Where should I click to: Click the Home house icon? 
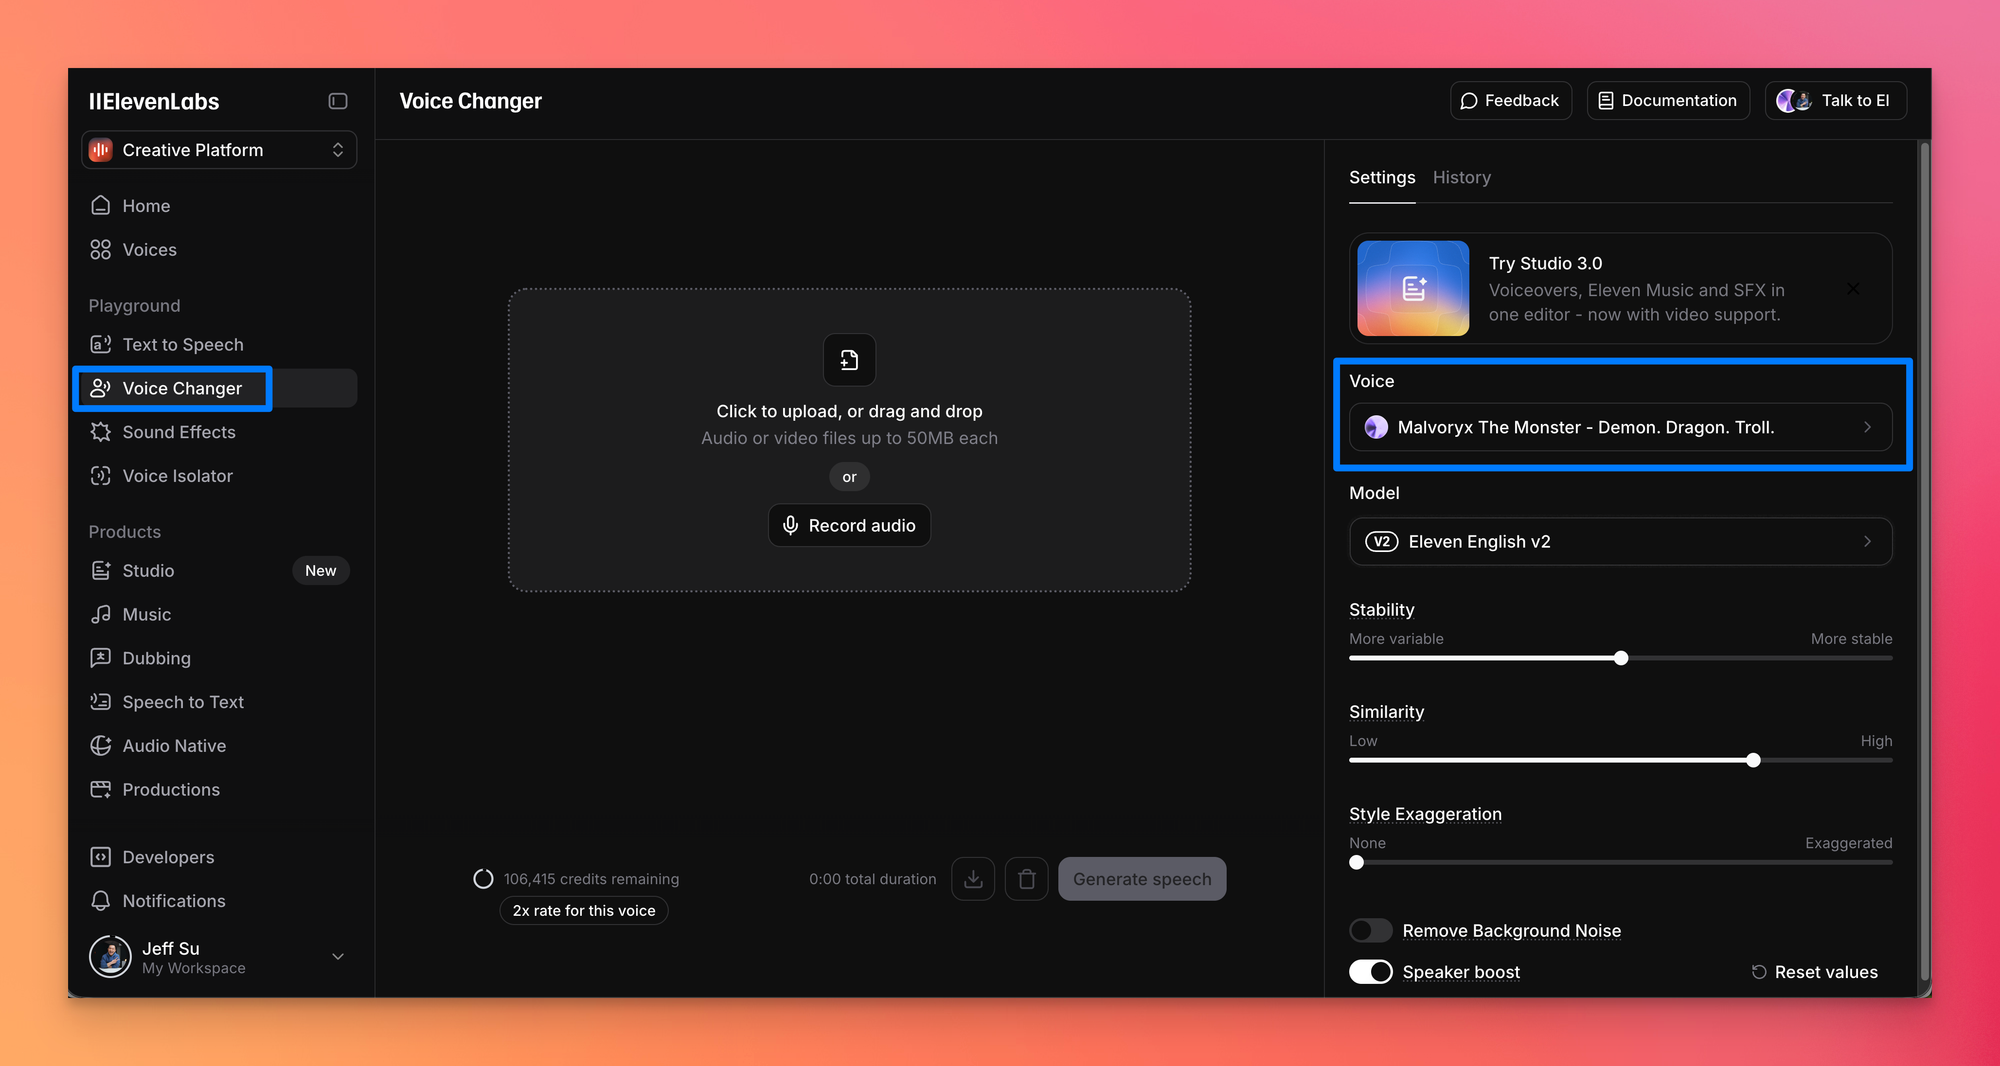tap(100, 205)
